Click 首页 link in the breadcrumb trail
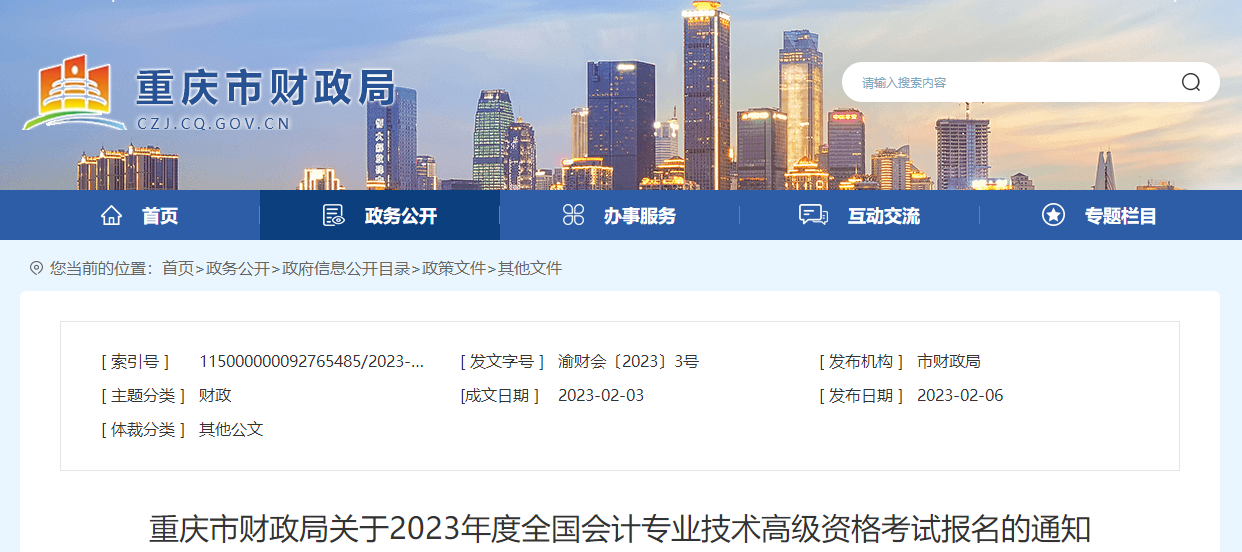This screenshot has width=1242, height=552. 178,268
